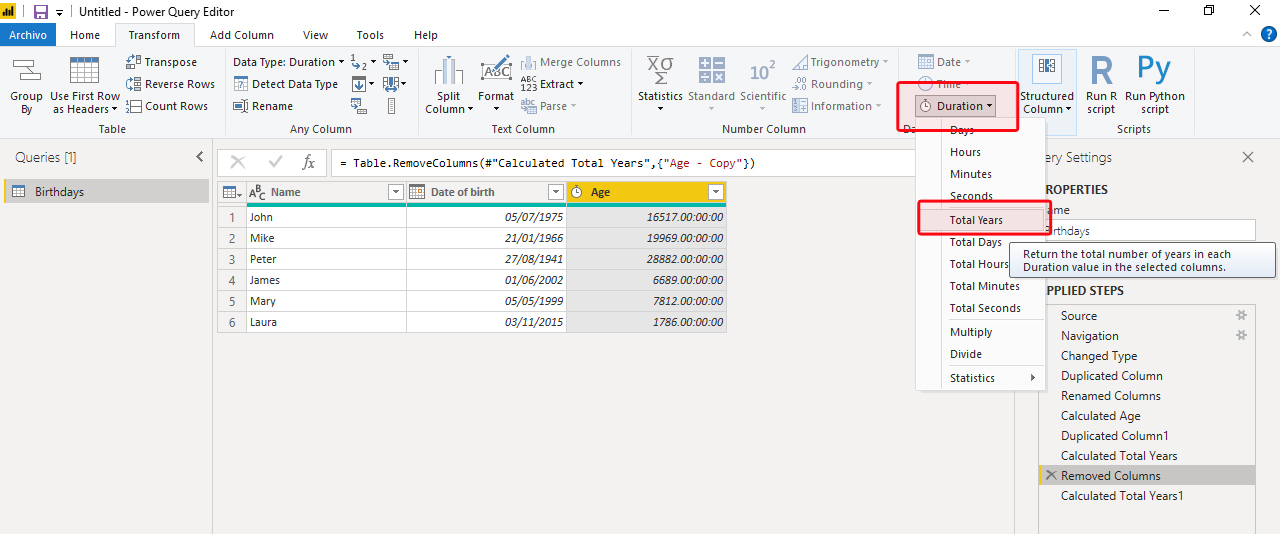Switch to the Tools tab
The image size is (1280, 534).
(x=370, y=35)
